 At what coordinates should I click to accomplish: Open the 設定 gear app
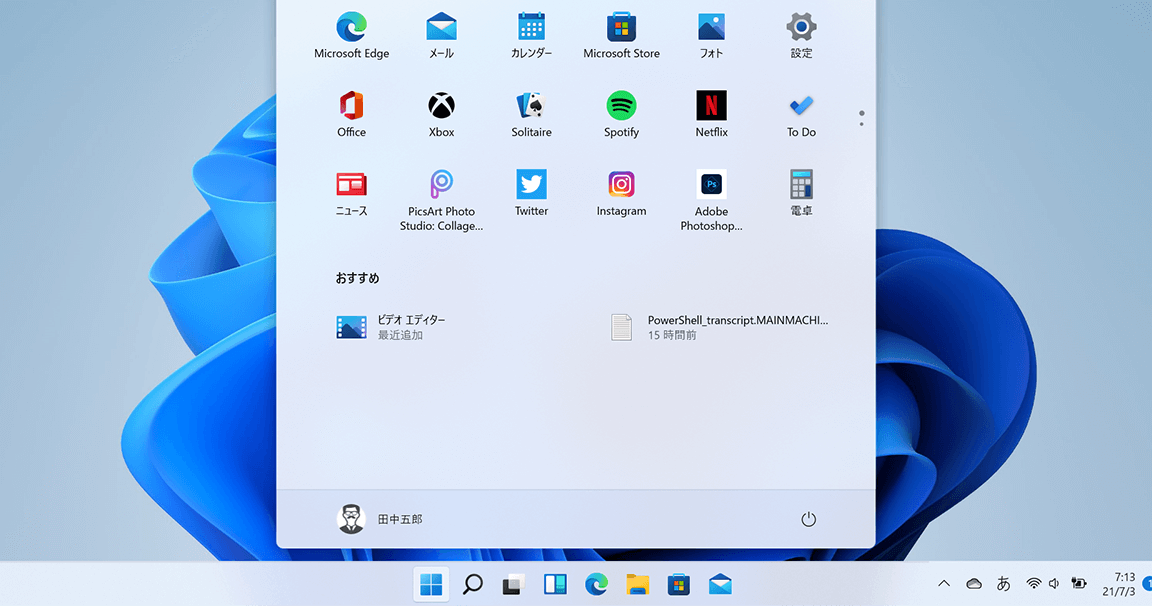801,35
